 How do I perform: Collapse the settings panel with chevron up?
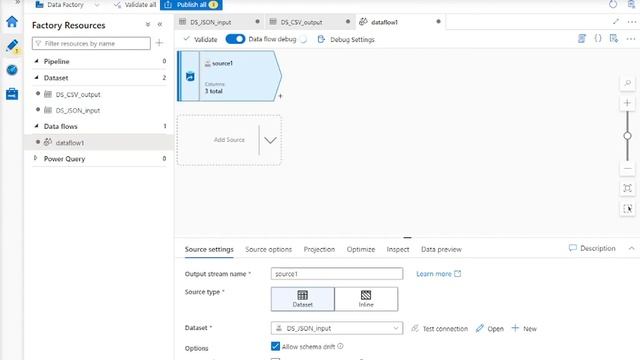pyautogui.click(x=631, y=248)
